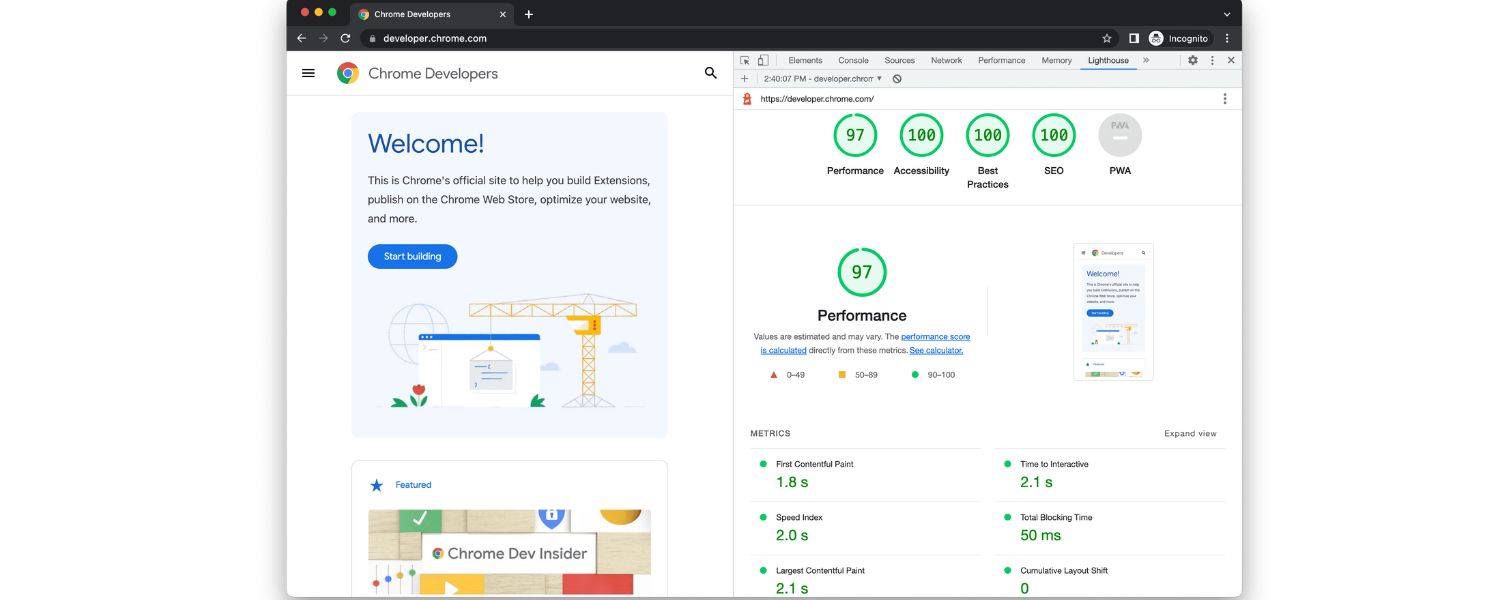Viewport: 1500px width, 600px height.
Task: Activate the inspect element picker icon
Action: [745, 60]
